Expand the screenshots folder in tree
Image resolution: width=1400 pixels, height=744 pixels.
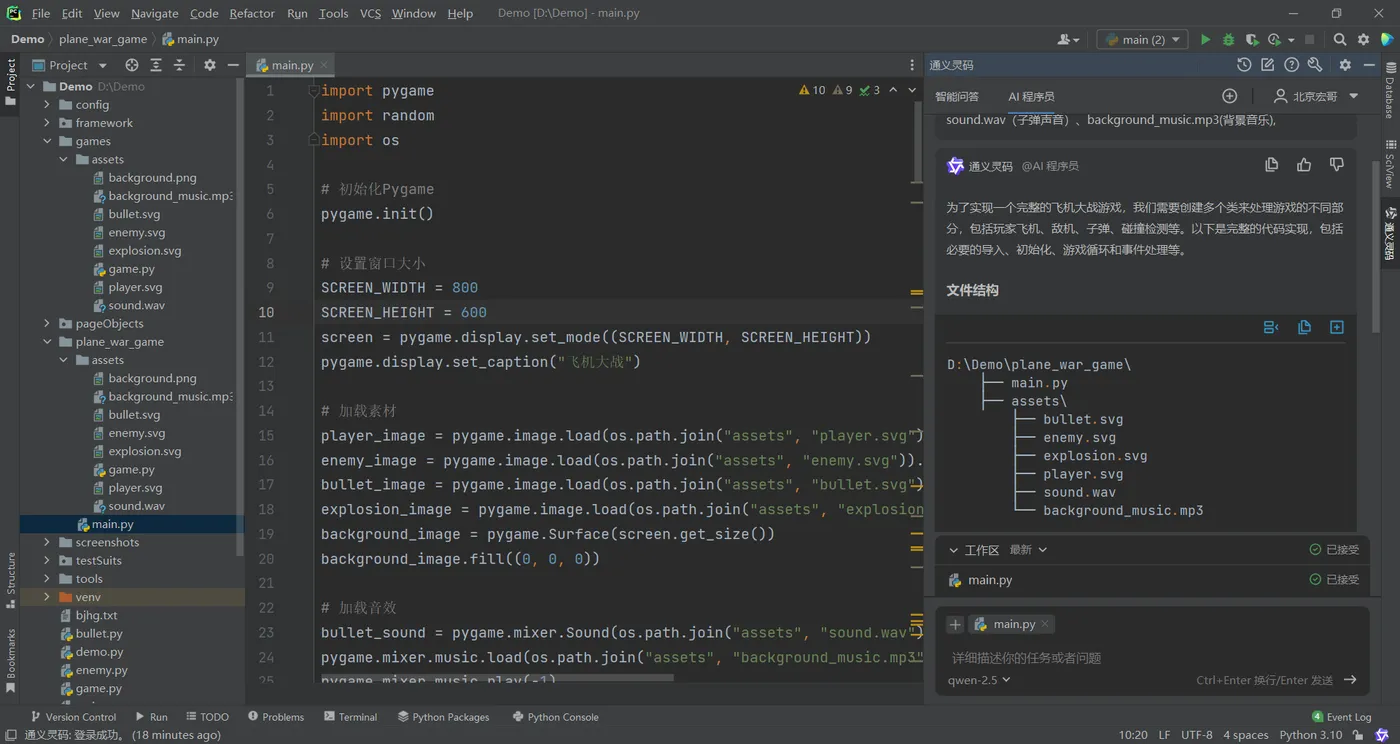(x=47, y=542)
